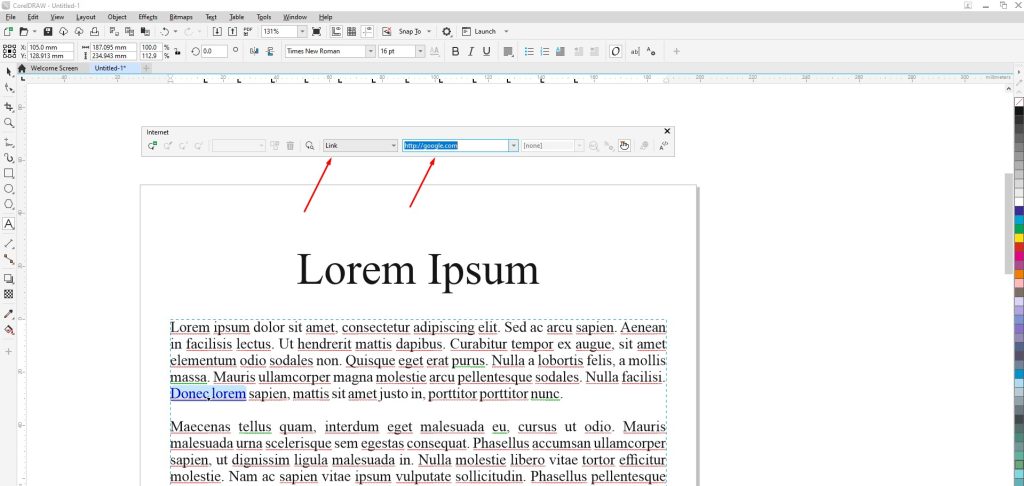This screenshot has height=486, width=1024.
Task: Toggle Underline formatting
Action: pyautogui.click(x=487, y=51)
